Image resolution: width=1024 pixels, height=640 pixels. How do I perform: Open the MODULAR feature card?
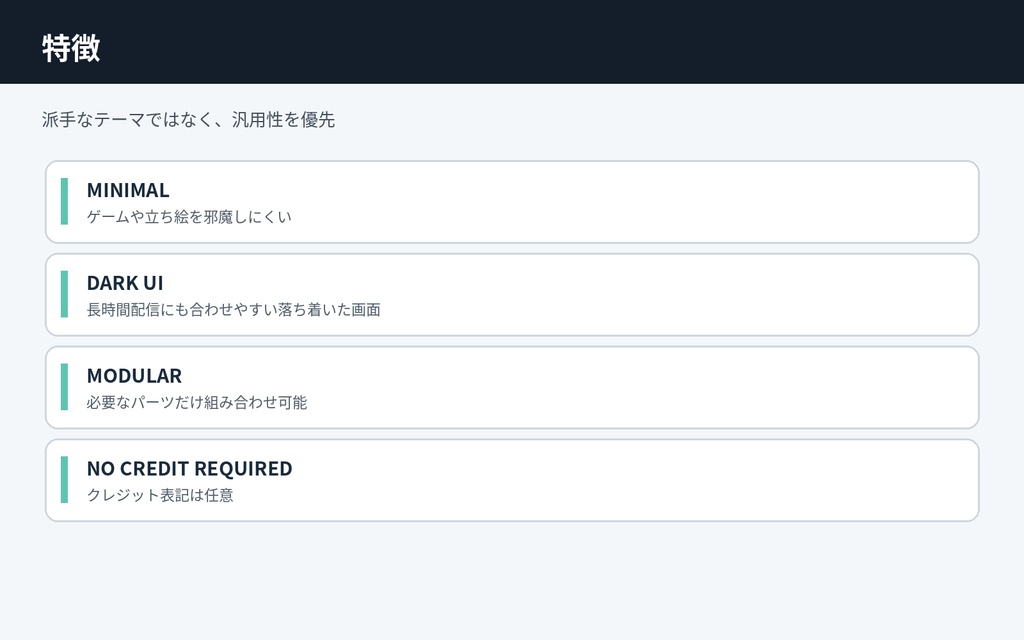512,387
